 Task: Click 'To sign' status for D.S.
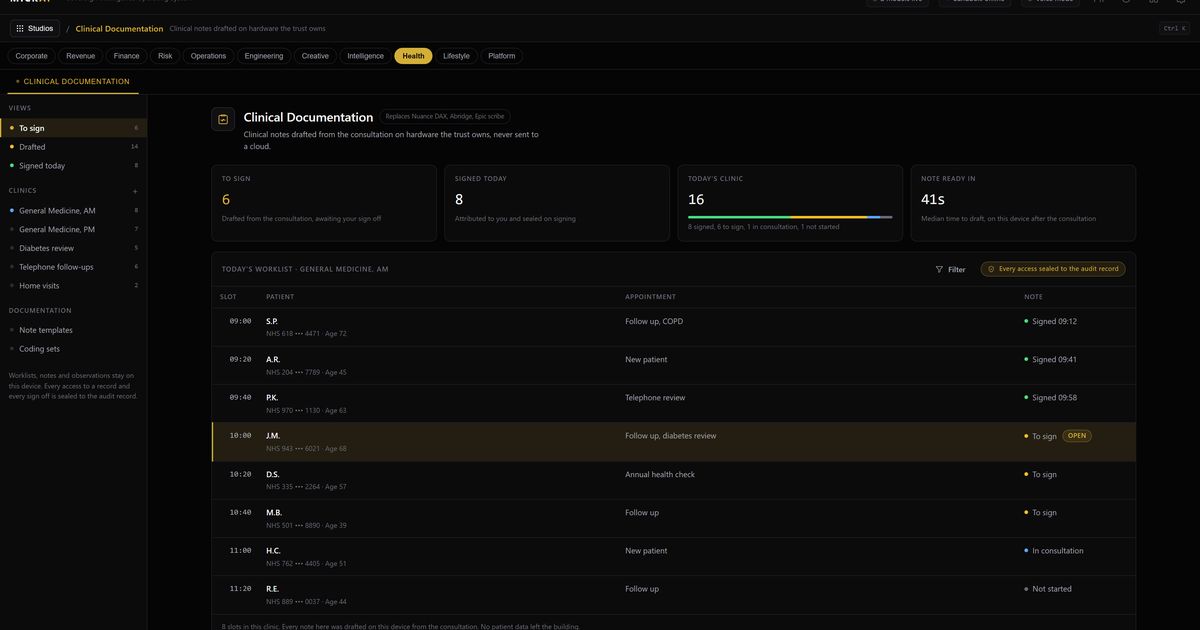click(1040, 474)
